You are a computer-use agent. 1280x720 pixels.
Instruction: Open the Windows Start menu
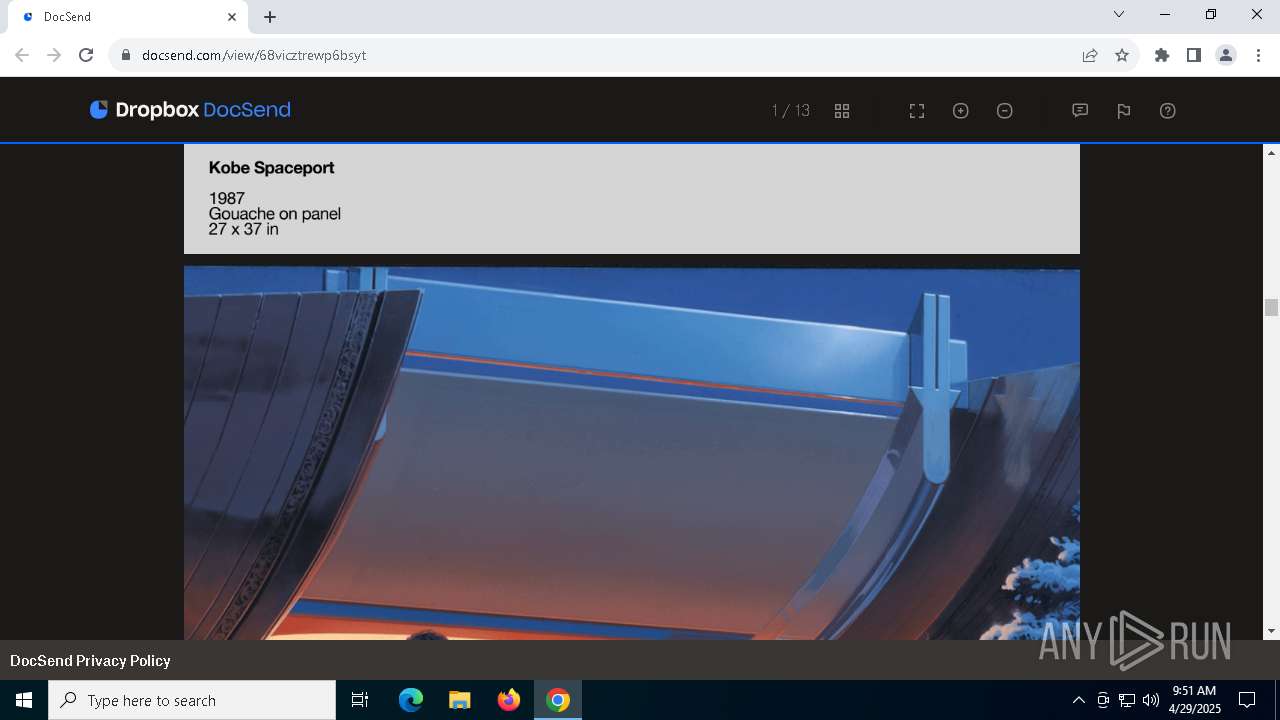[24, 700]
